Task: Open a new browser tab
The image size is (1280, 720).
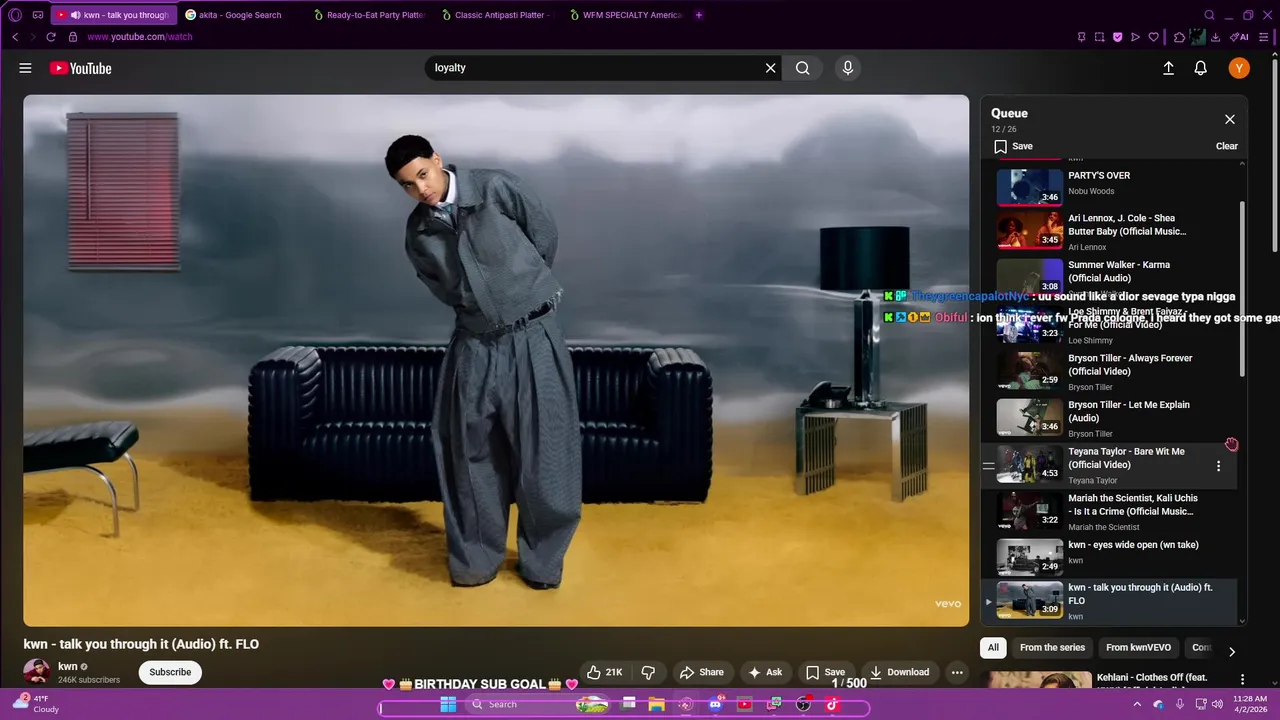Action: point(699,15)
